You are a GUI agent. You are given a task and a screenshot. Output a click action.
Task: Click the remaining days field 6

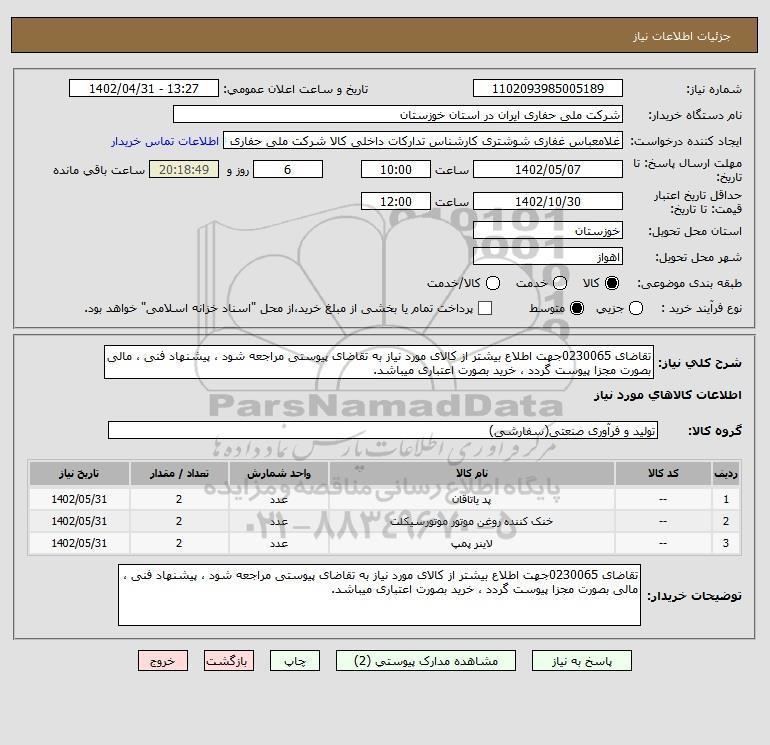tap(288, 169)
